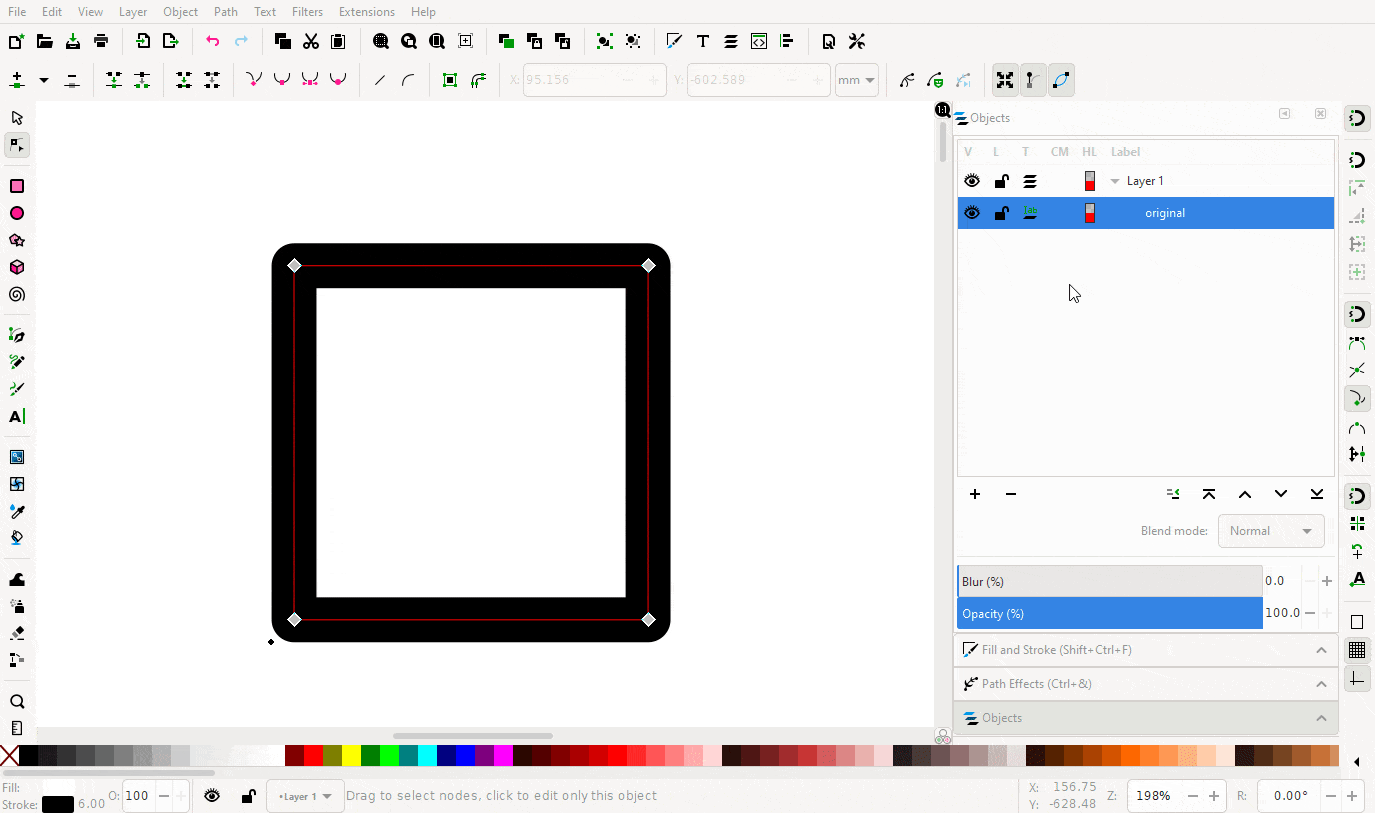
Task: Hide the 'original' object with eye icon
Action: 972,213
